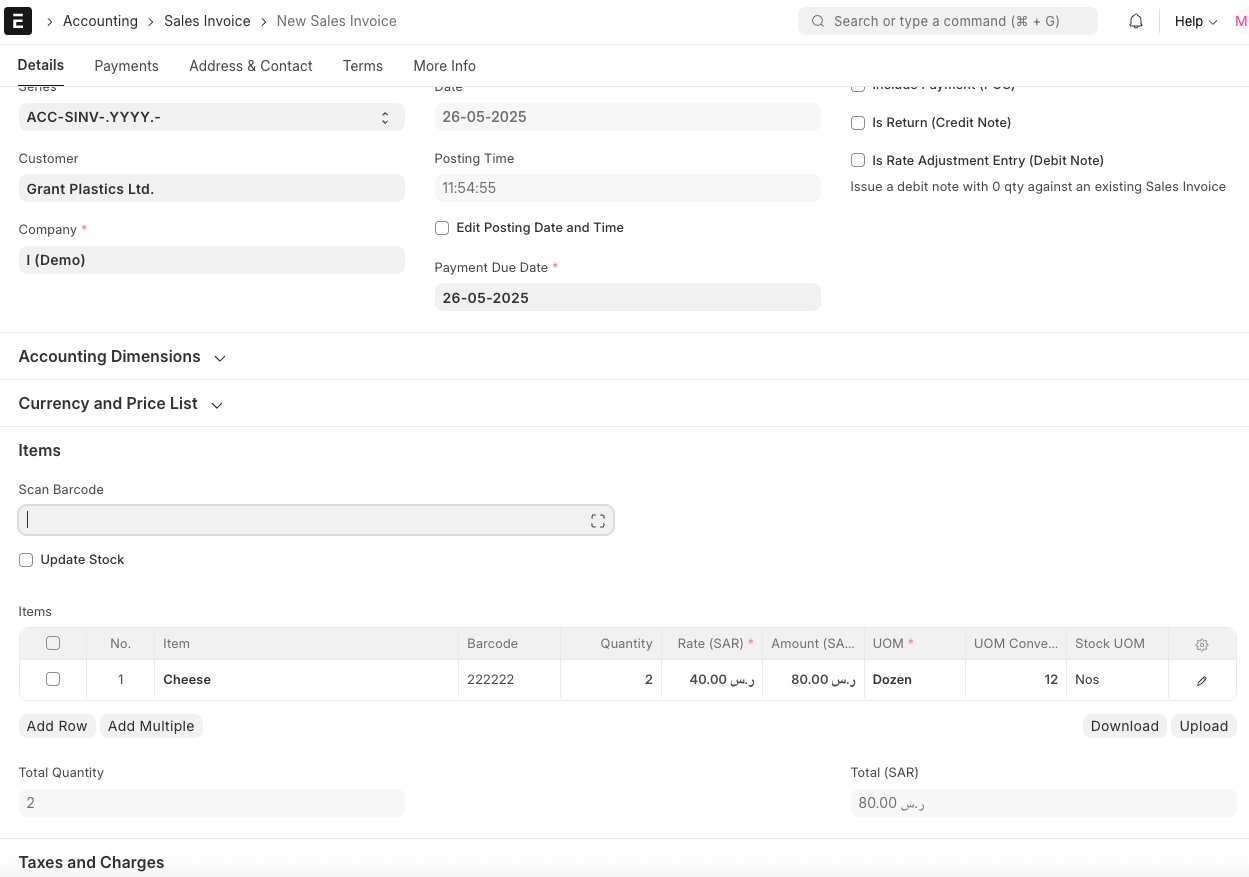Expand Accounting Dimensions section

point(122,357)
